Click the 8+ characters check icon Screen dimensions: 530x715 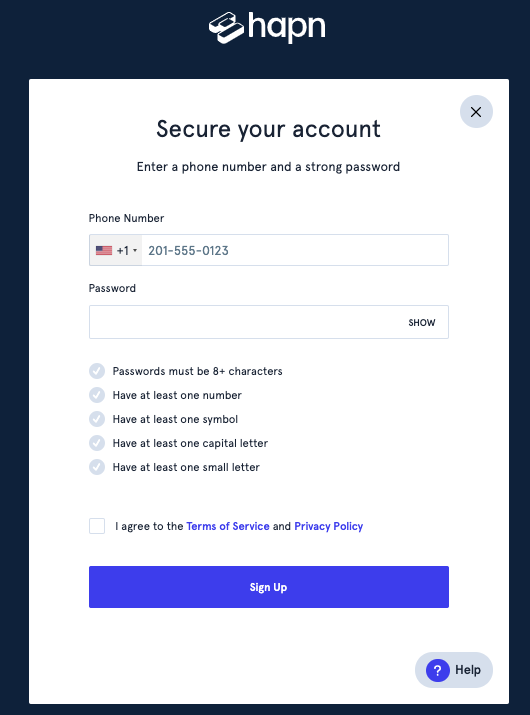tap(97, 371)
